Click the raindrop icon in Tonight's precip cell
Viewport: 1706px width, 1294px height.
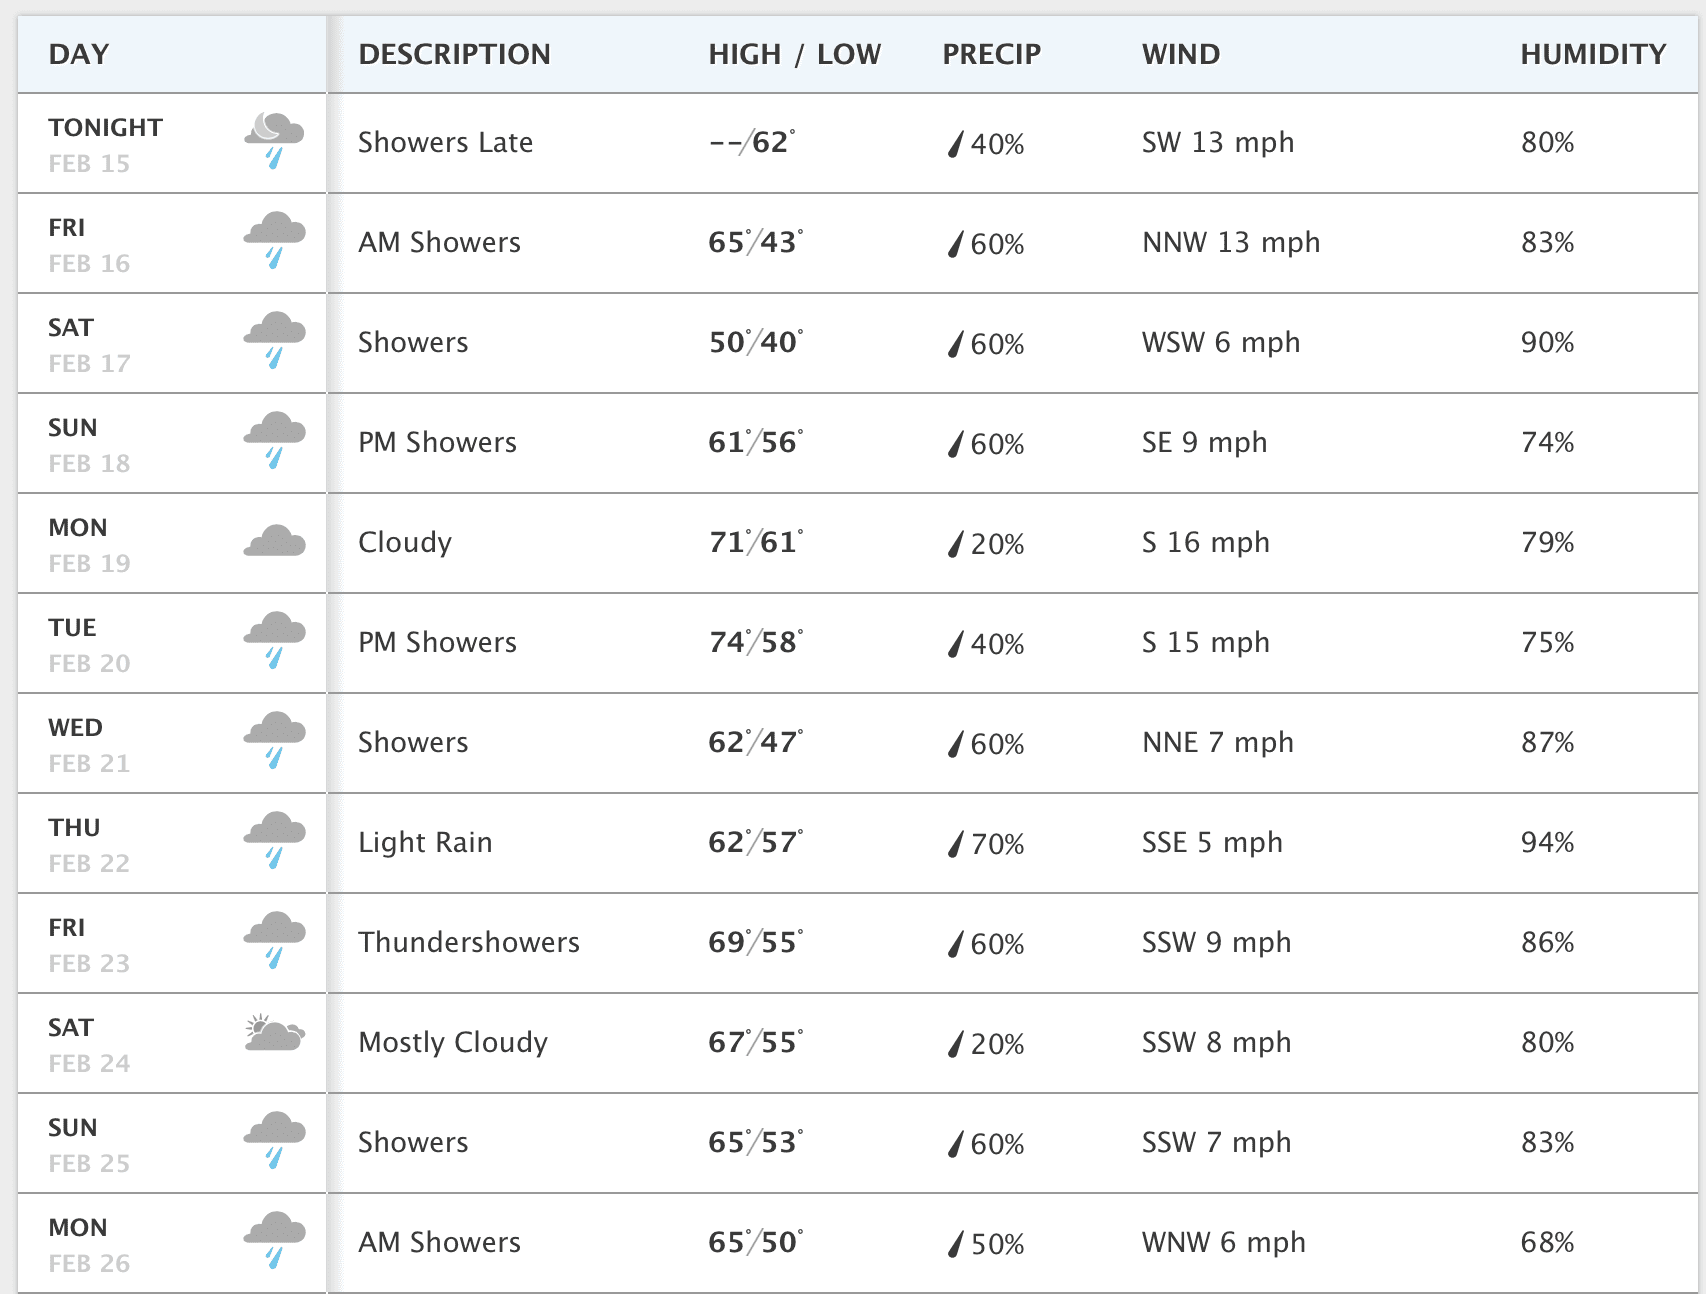[x=956, y=144]
